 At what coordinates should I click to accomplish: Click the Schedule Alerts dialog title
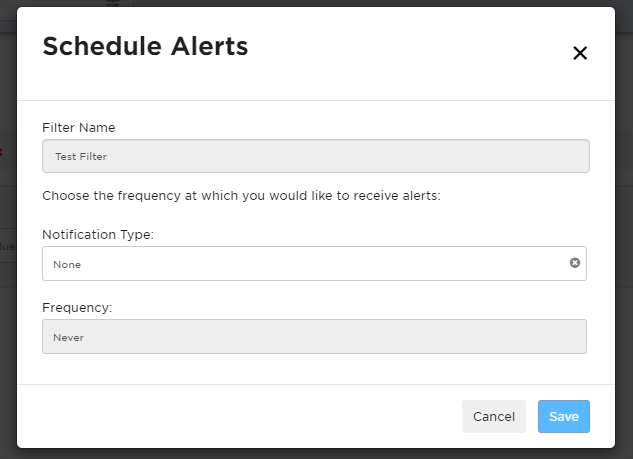[145, 46]
